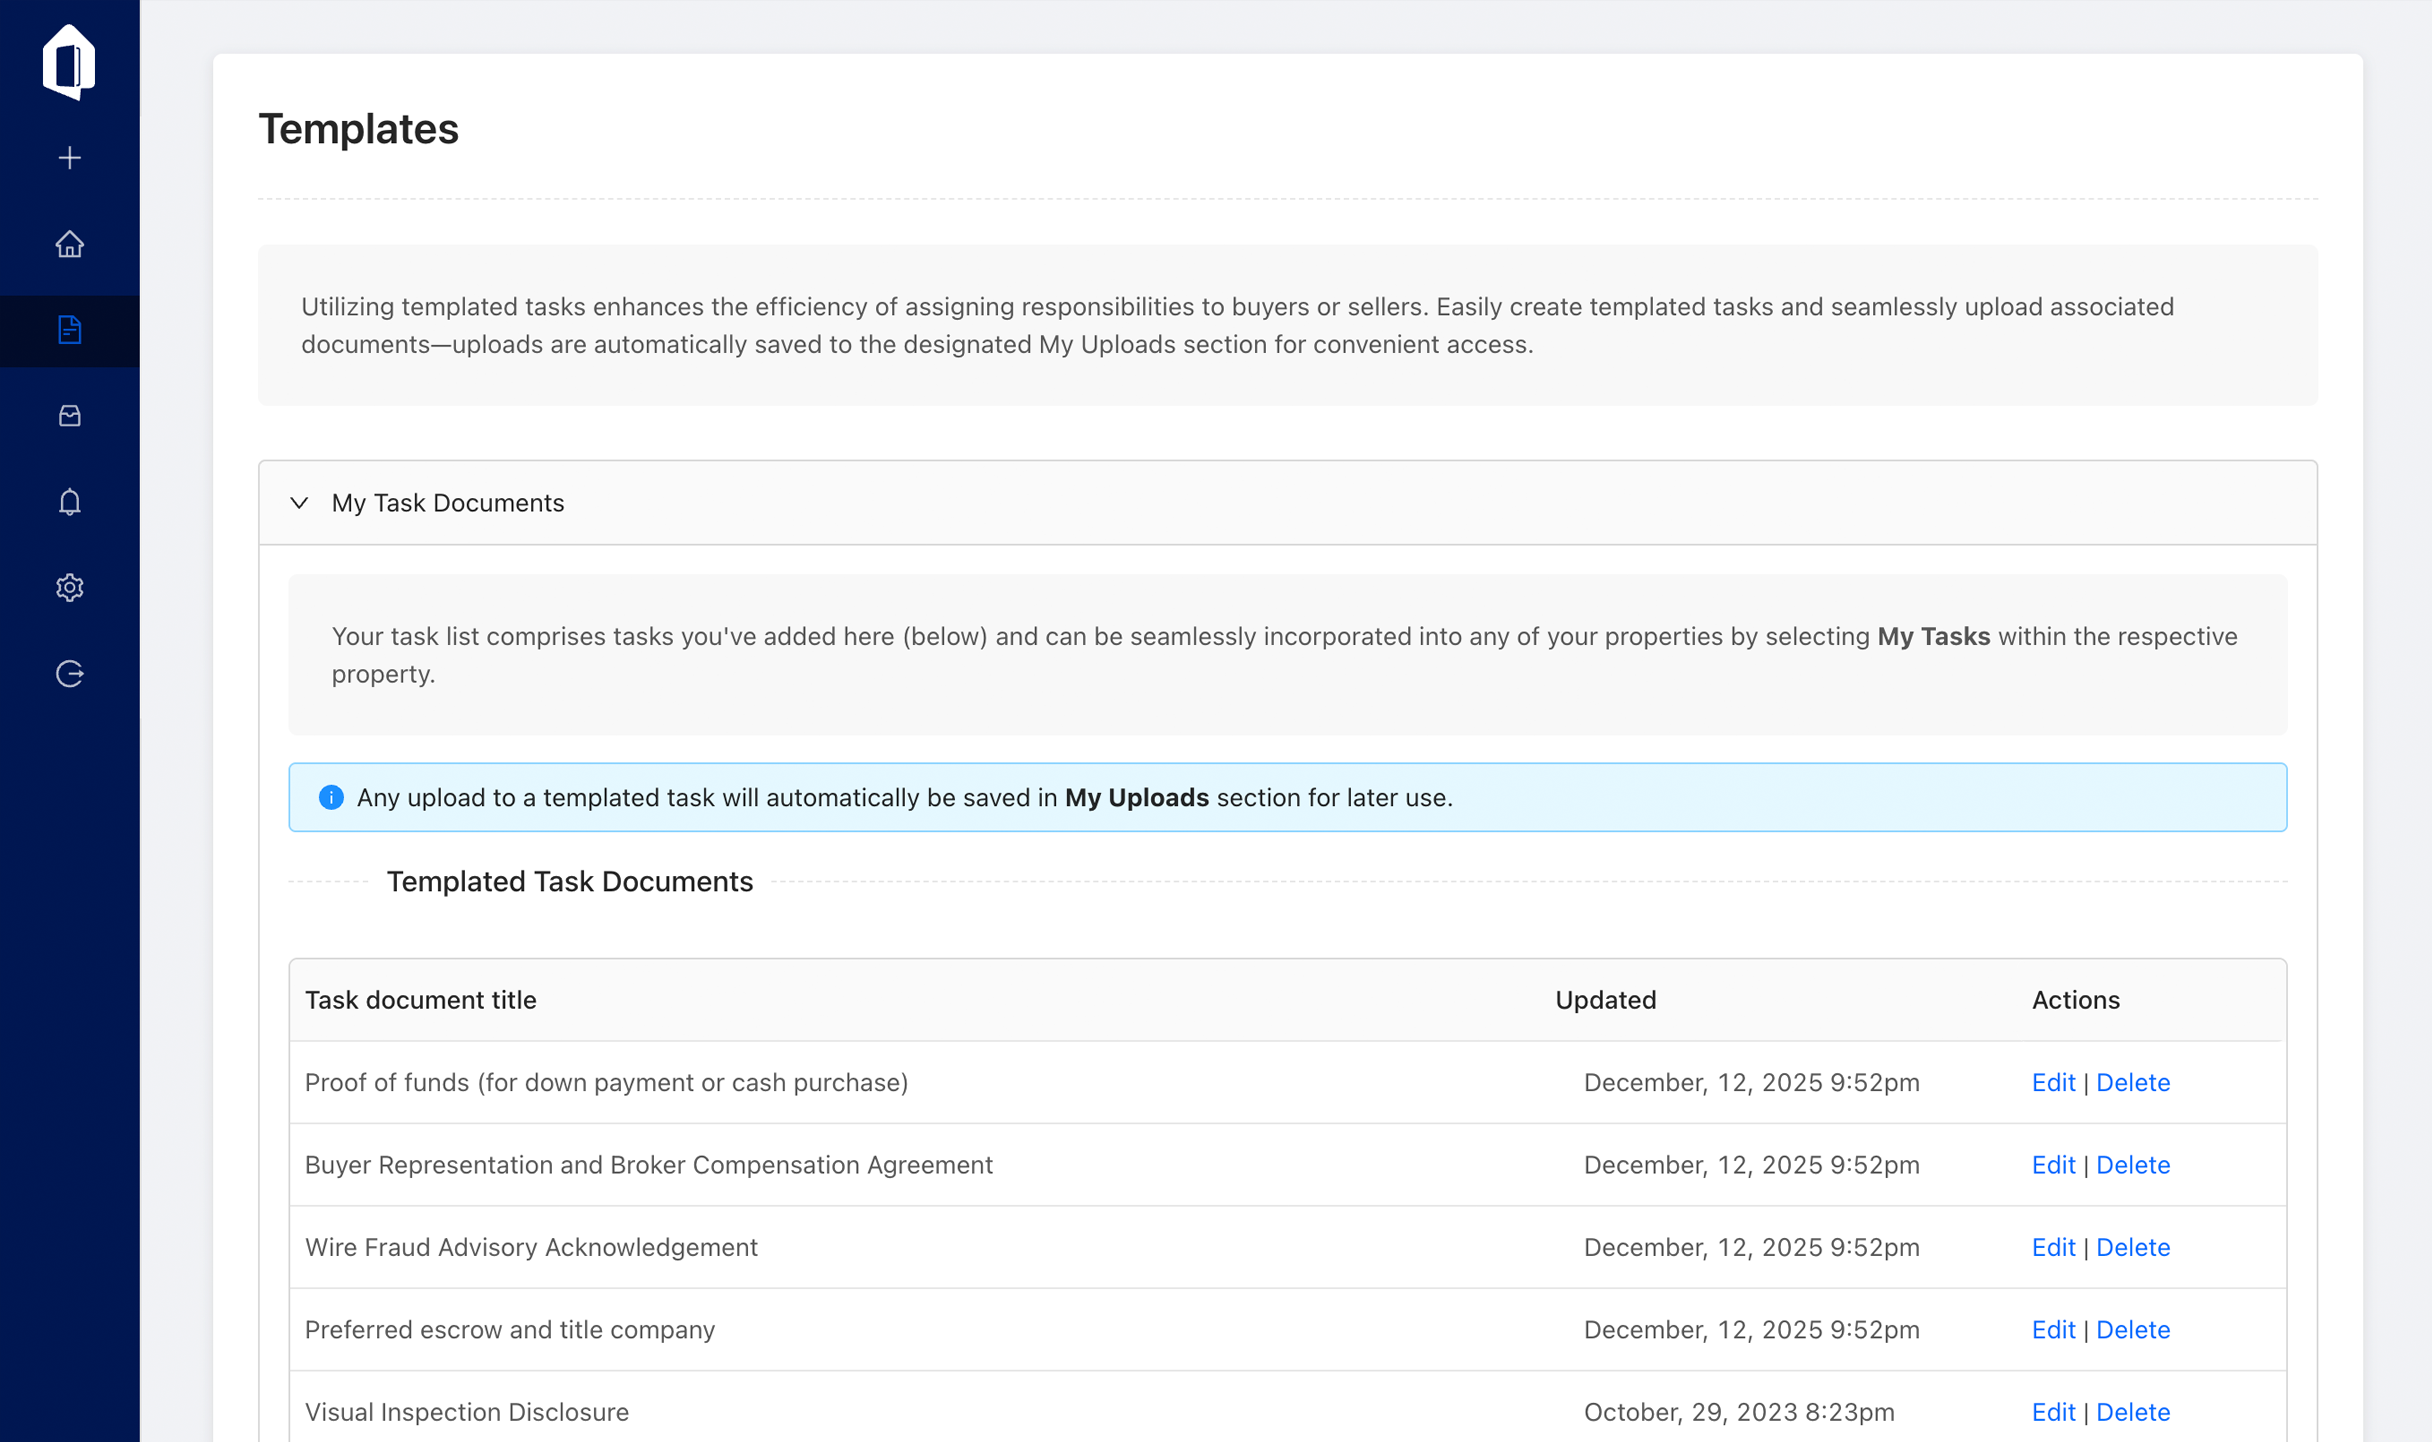Click the app logo at sidebar top
This screenshot has height=1442, width=2432.
pyautogui.click(x=69, y=62)
